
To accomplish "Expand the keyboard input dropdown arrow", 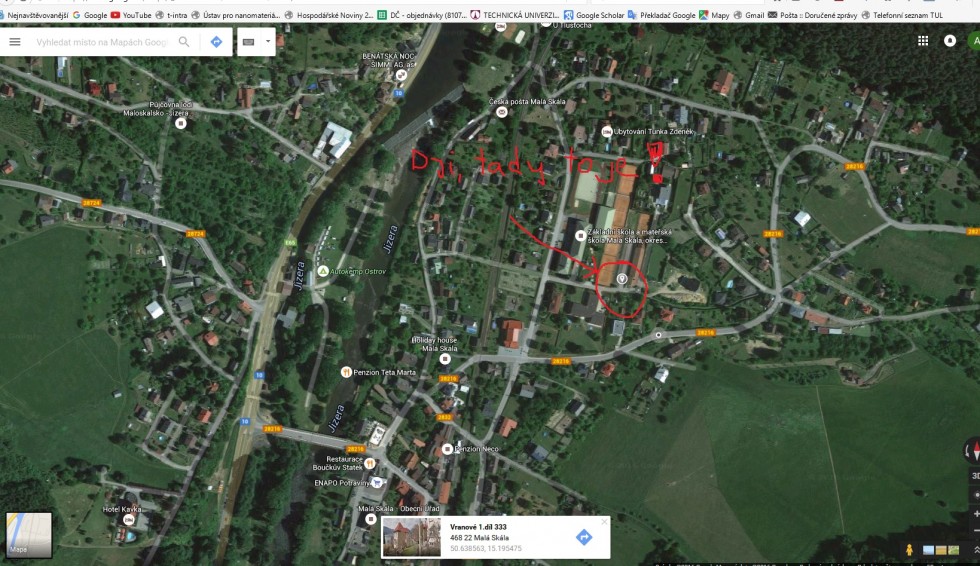I will [267, 42].
